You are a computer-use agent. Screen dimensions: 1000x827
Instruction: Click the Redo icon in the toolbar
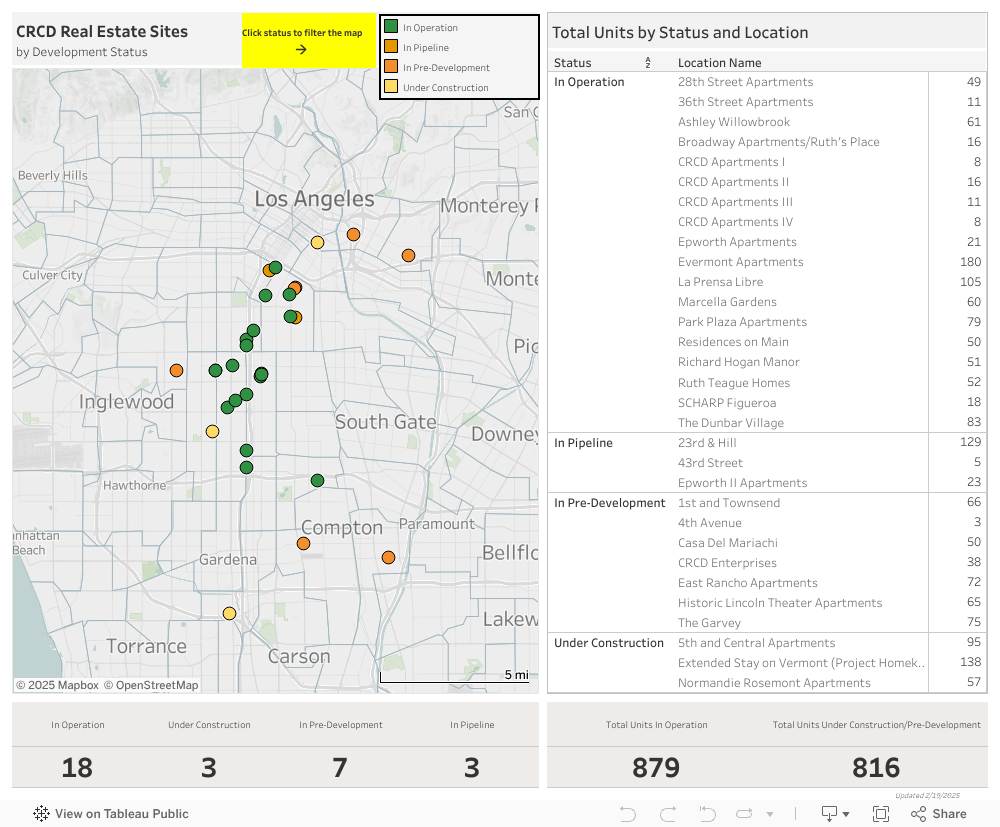[668, 814]
